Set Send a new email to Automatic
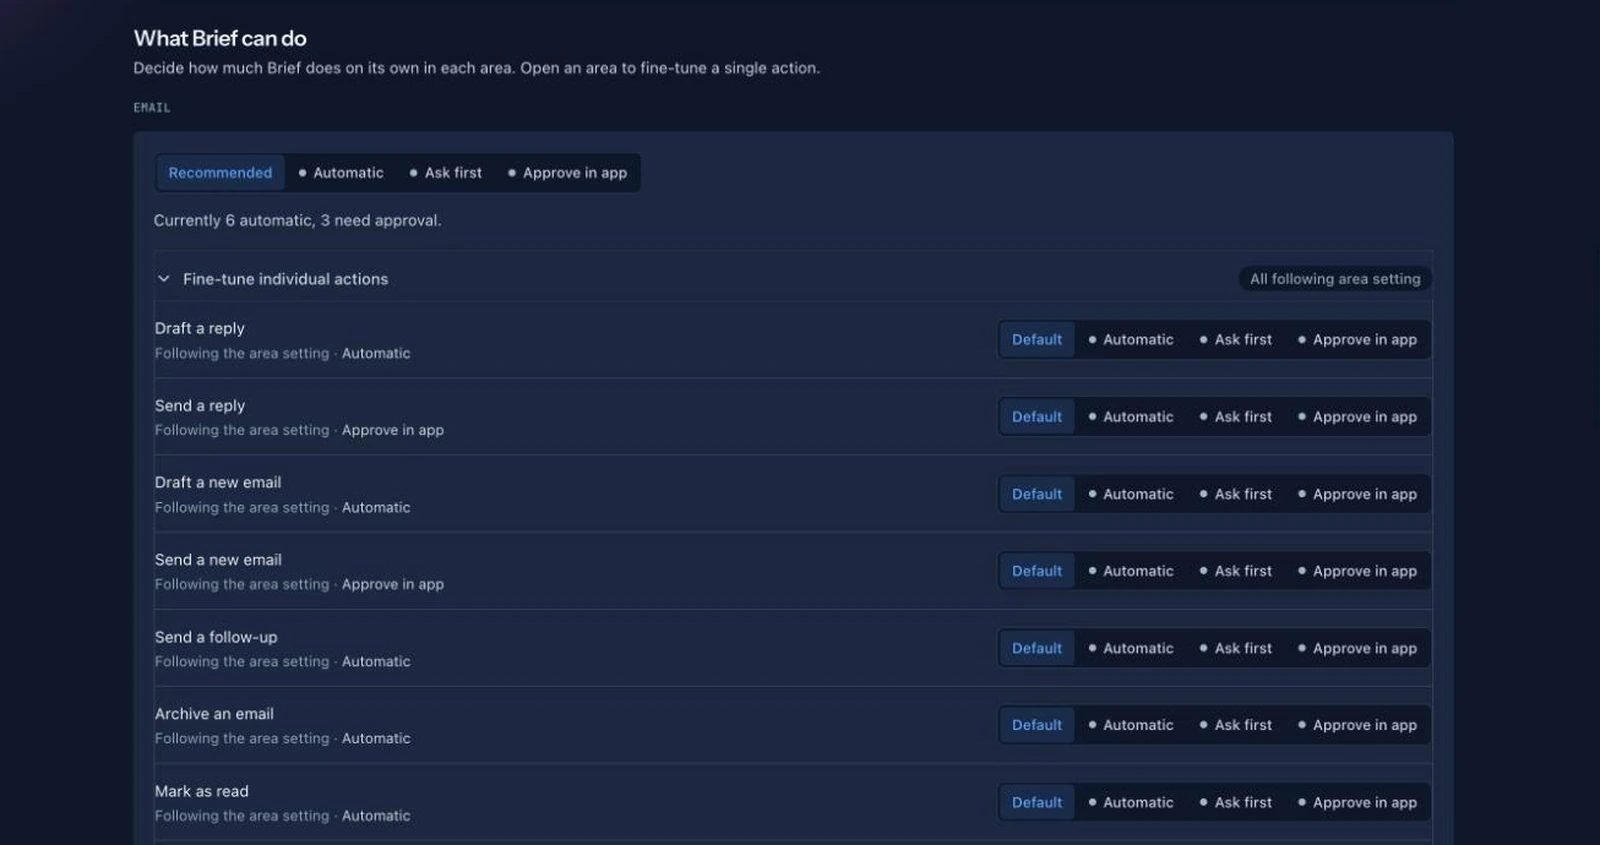 coord(1131,571)
